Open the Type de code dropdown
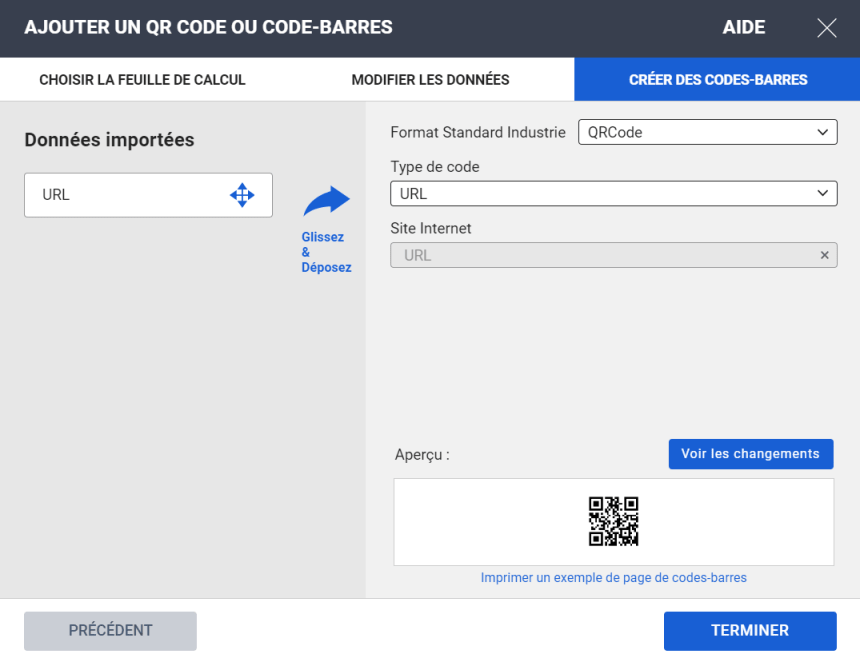Image resolution: width=860 pixels, height=662 pixels. click(x=614, y=194)
